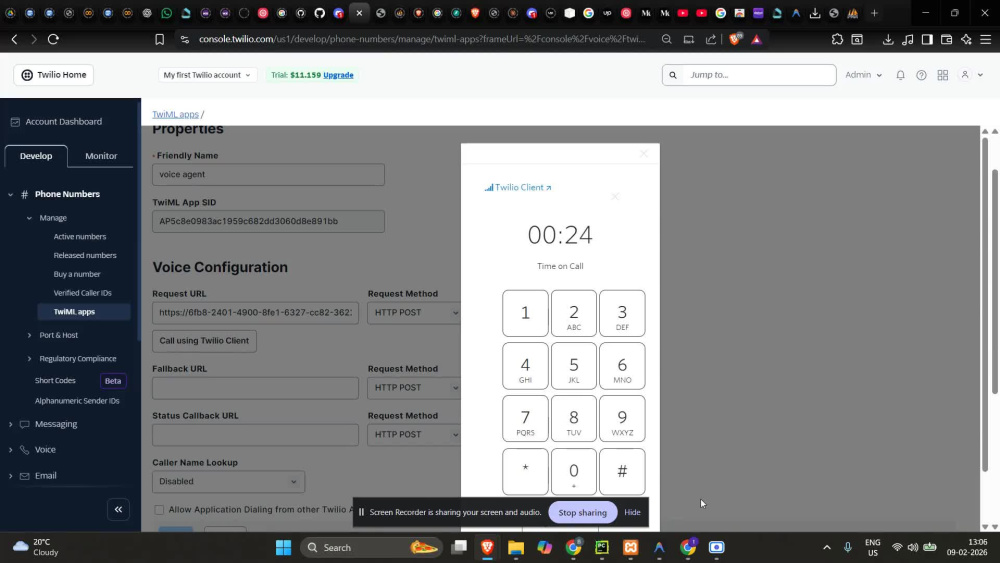Viewport: 1000px width, 563px height.
Task: Bookmark this page with the bookmark icon
Action: 159,40
